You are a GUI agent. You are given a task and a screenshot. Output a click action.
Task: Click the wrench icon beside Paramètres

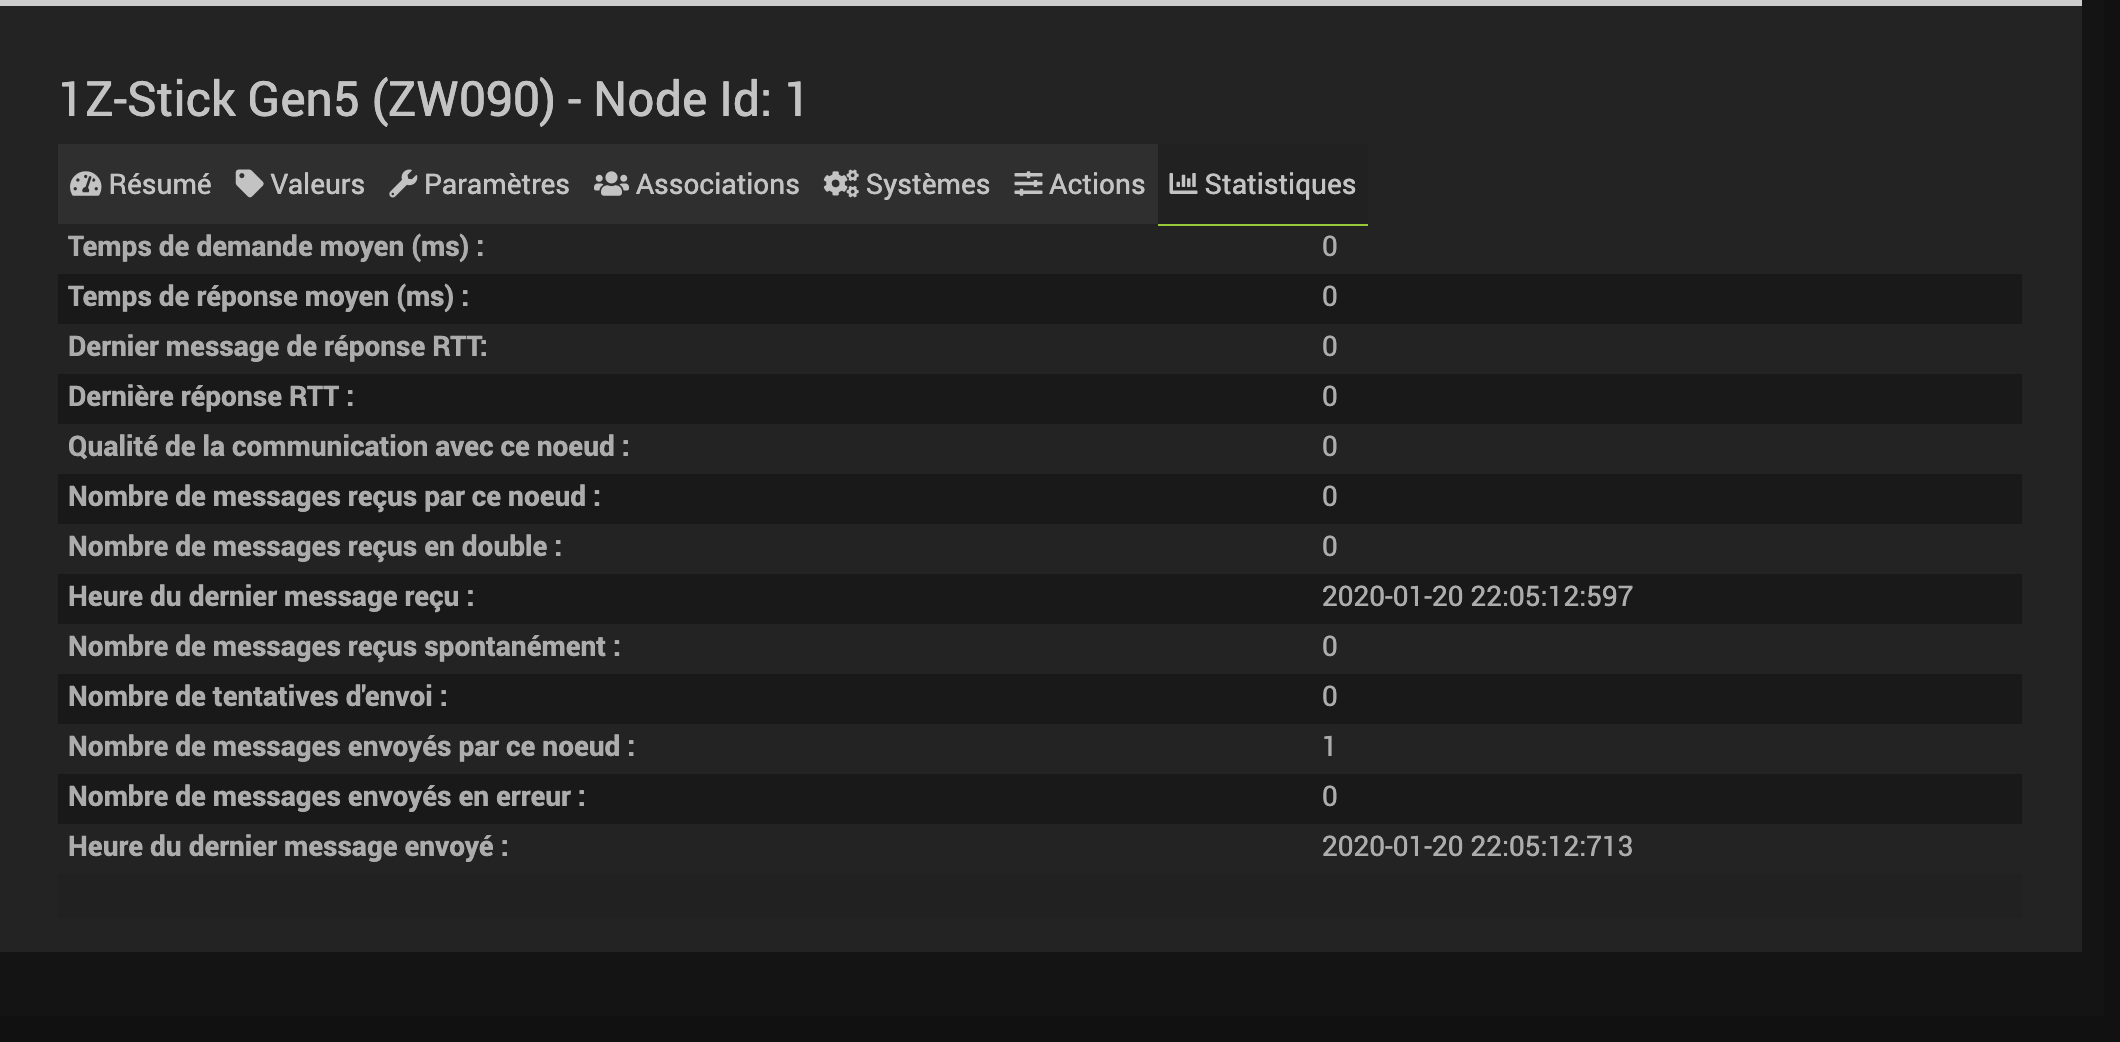coord(403,184)
